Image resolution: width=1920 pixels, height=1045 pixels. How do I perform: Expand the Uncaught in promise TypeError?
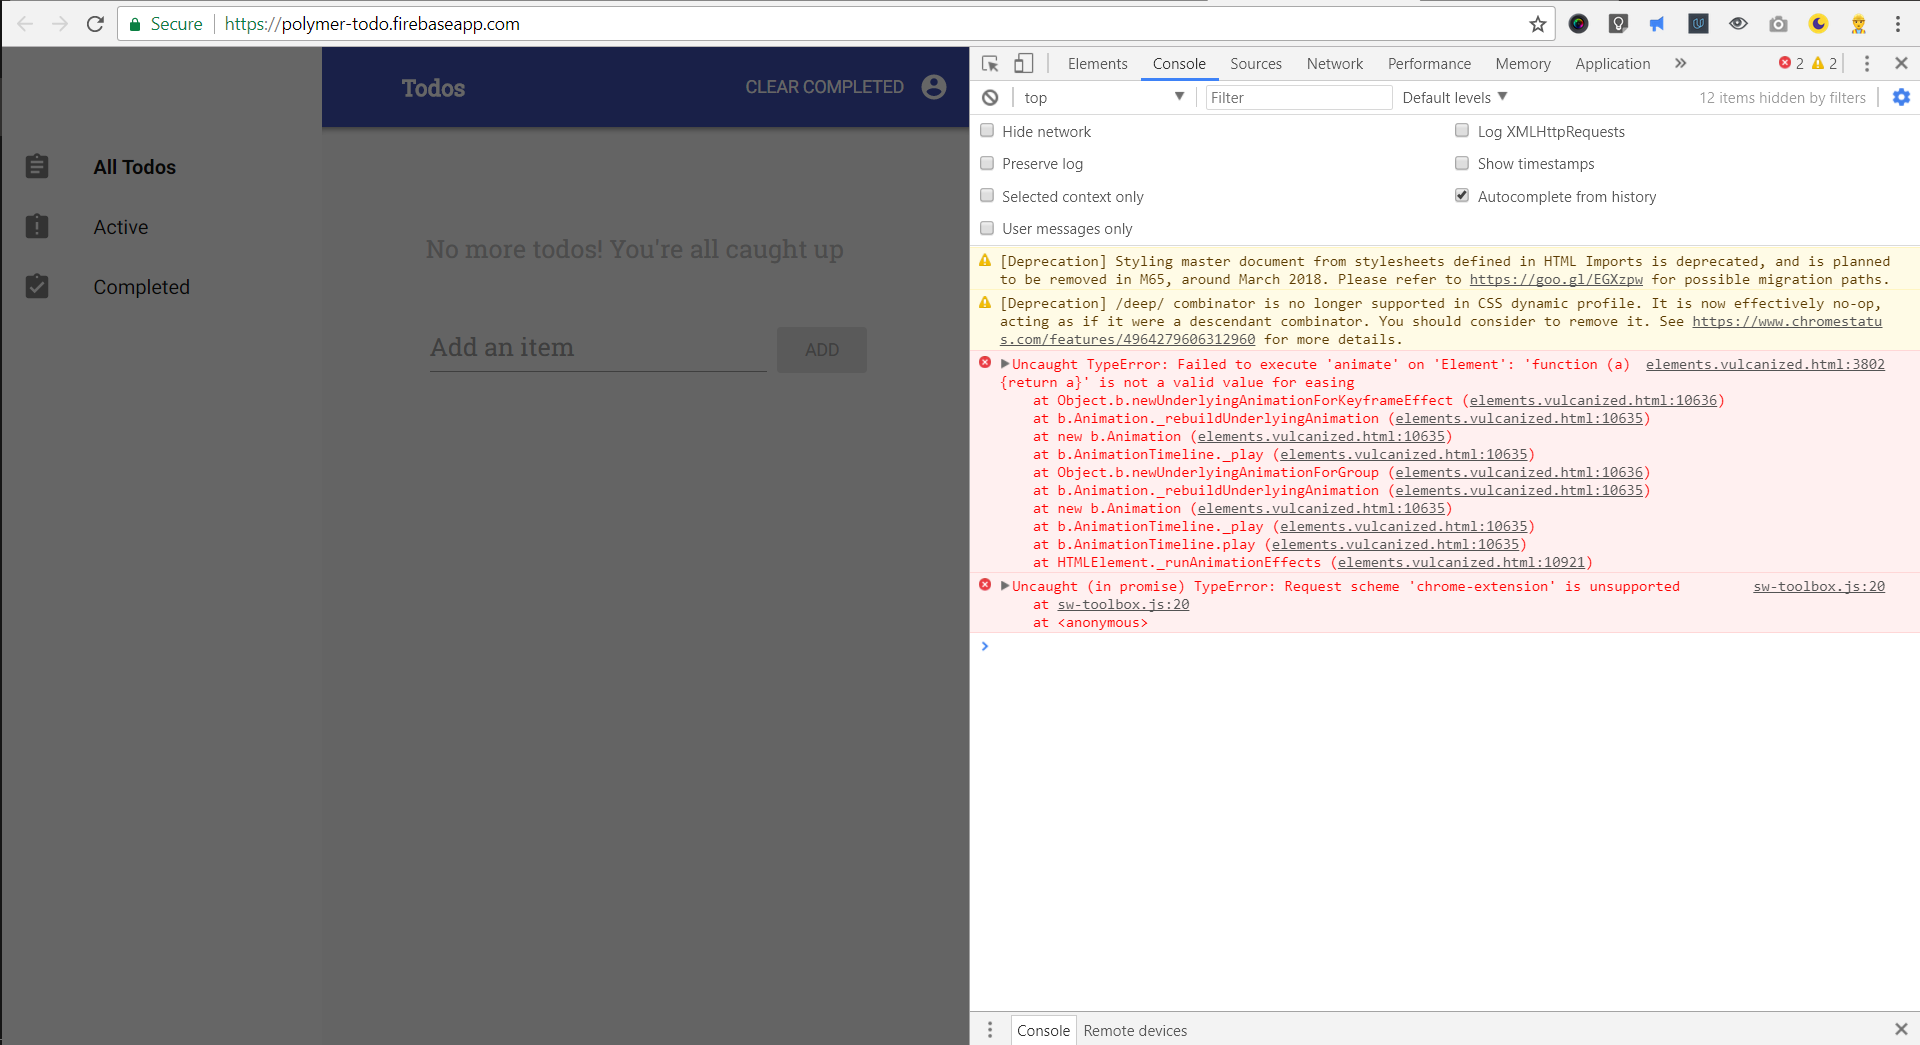[1005, 586]
